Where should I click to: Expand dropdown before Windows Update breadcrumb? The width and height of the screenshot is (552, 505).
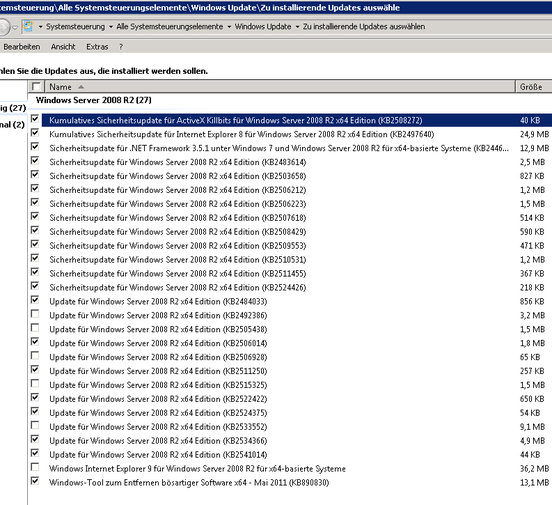pyautogui.click(x=229, y=27)
